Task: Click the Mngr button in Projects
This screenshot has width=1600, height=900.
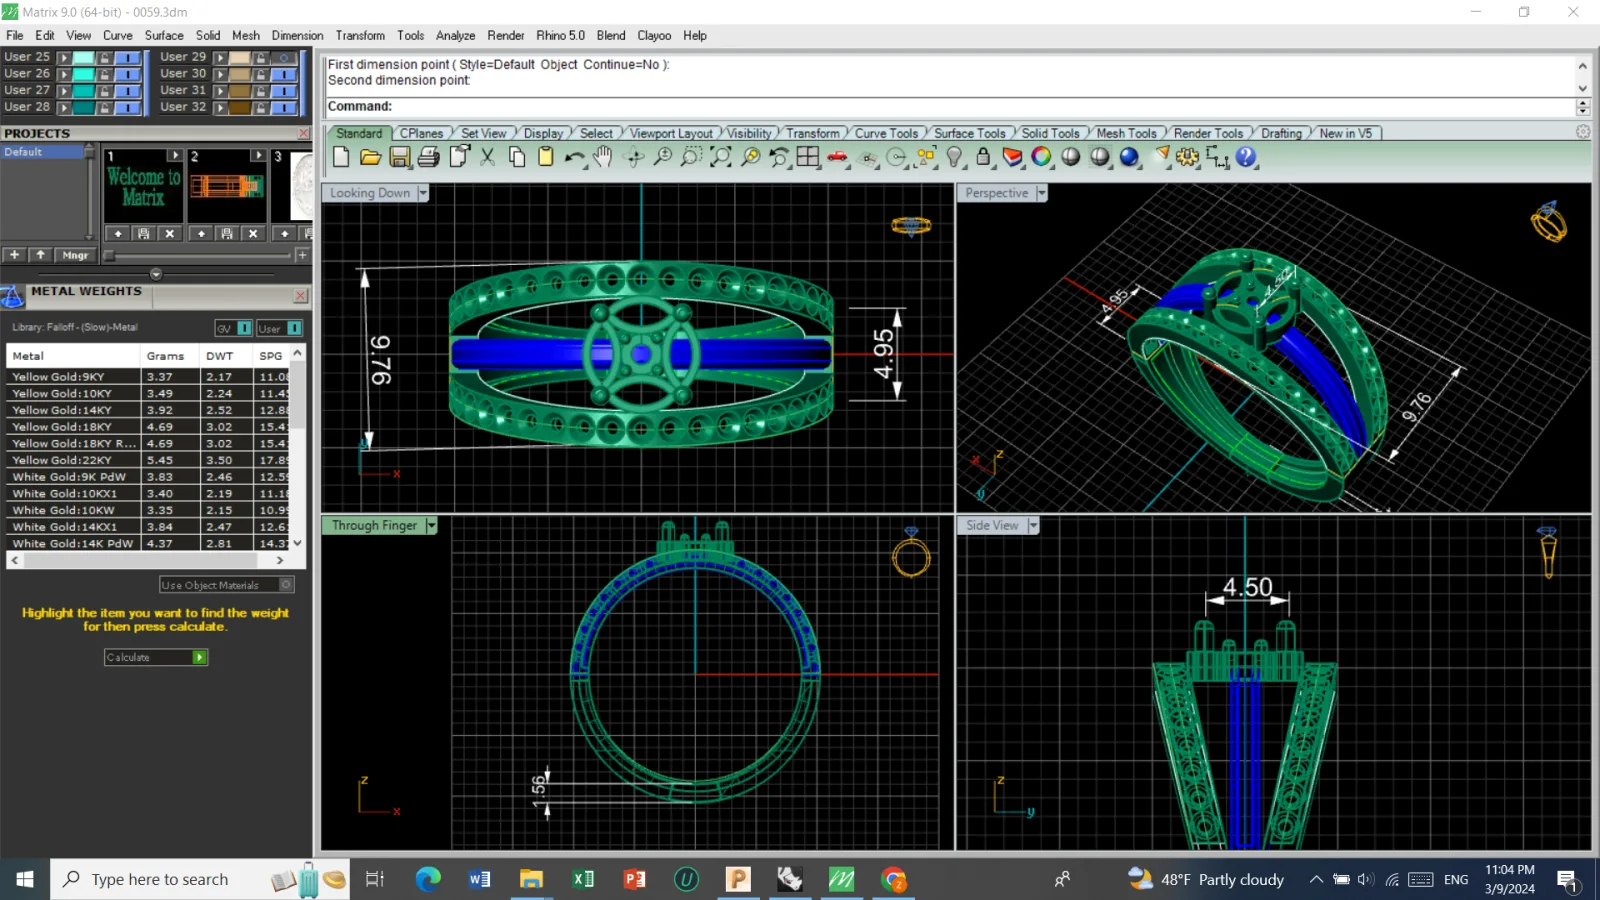Action: (75, 255)
